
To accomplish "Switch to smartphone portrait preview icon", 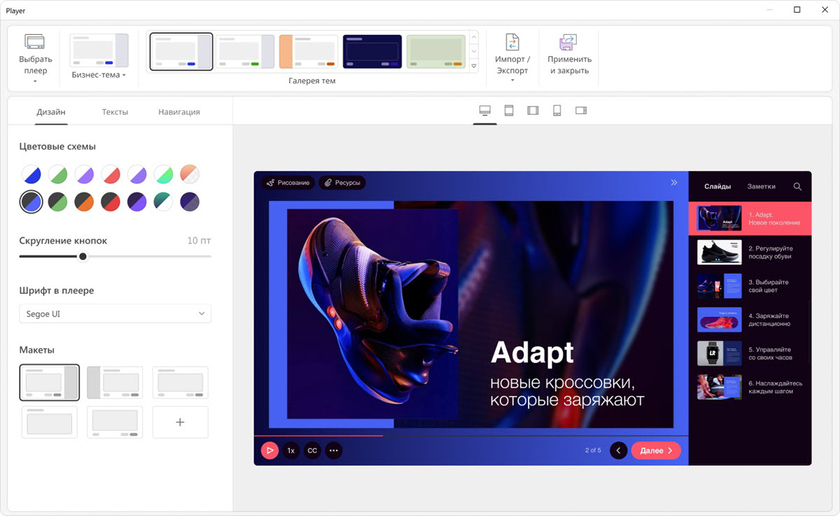I will coord(557,110).
